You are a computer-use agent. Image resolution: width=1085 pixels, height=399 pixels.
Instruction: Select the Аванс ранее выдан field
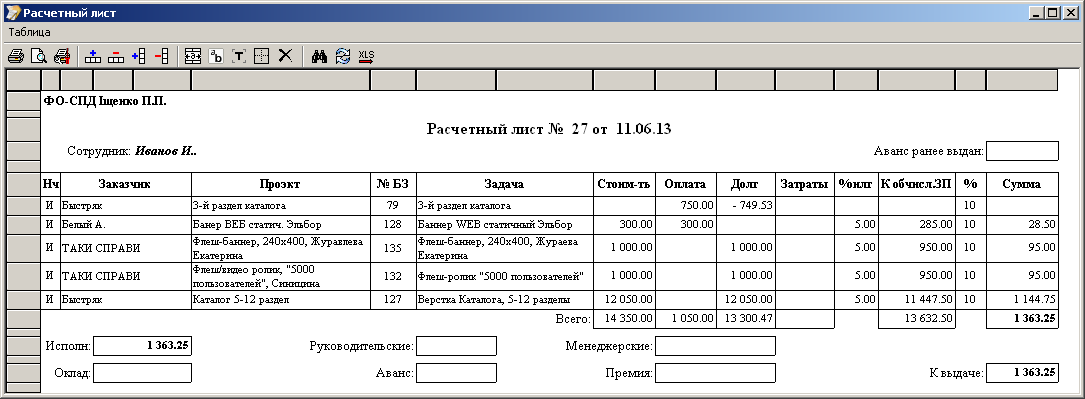click(x=1022, y=151)
